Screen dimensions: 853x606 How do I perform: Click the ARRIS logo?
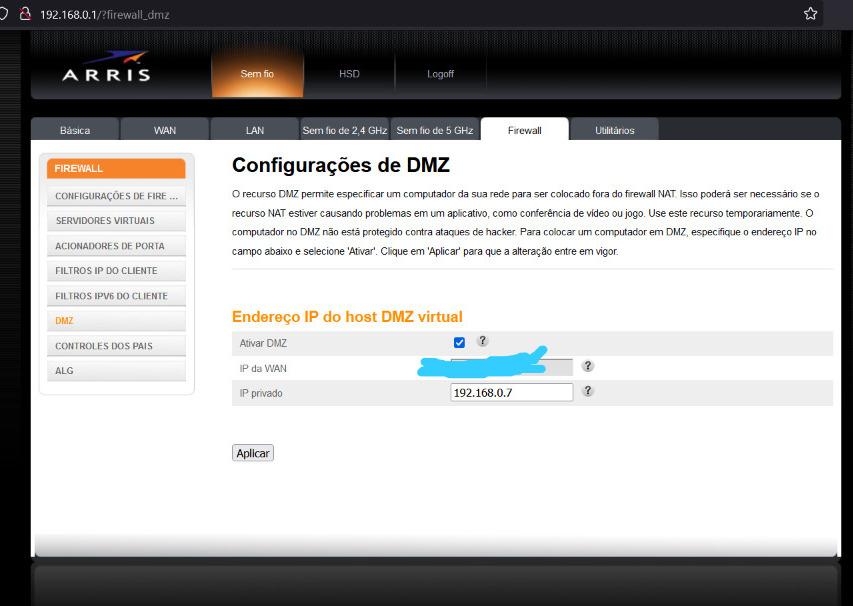[x=106, y=67]
